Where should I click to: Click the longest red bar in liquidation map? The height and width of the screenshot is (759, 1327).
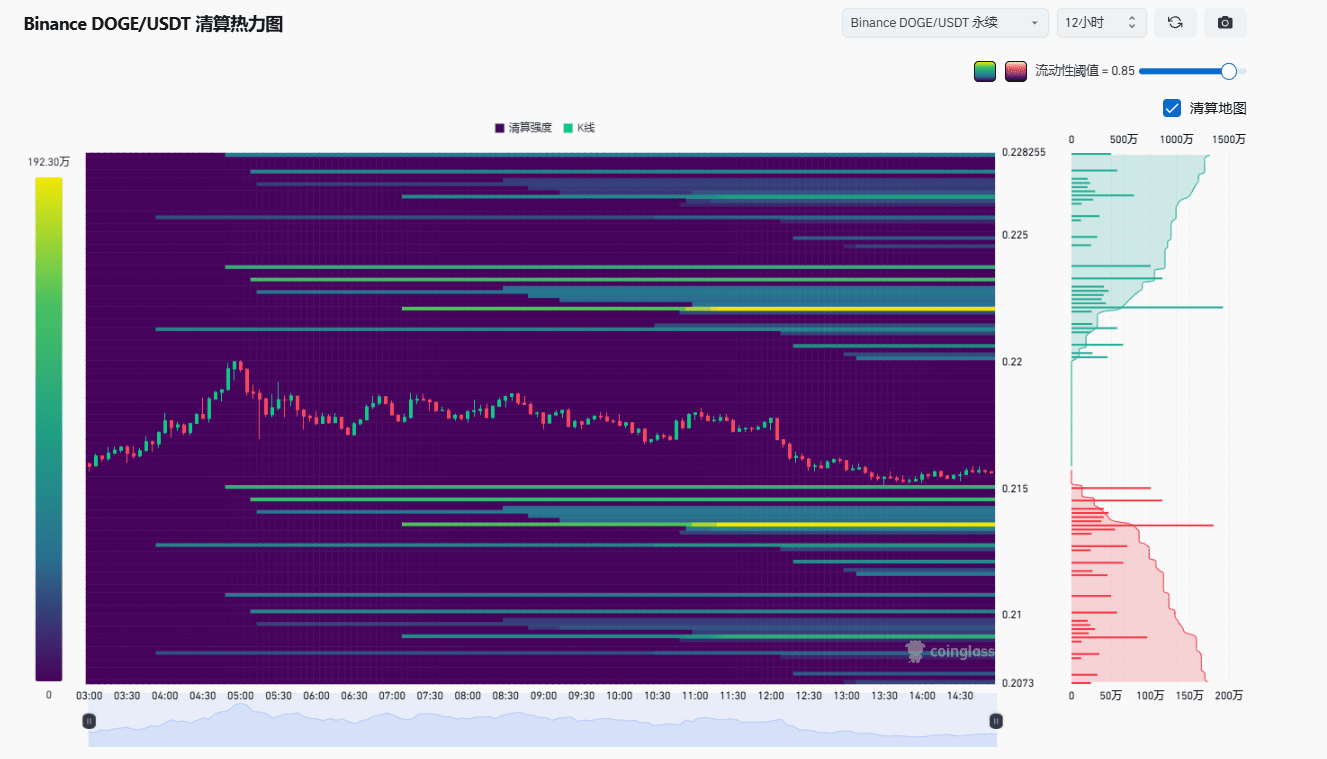coord(1142,525)
